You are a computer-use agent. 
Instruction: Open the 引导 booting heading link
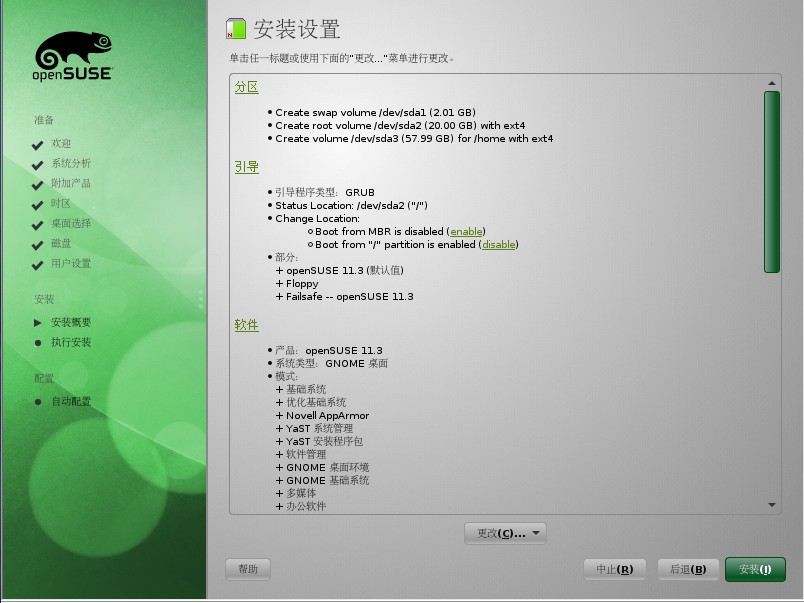[x=247, y=167]
